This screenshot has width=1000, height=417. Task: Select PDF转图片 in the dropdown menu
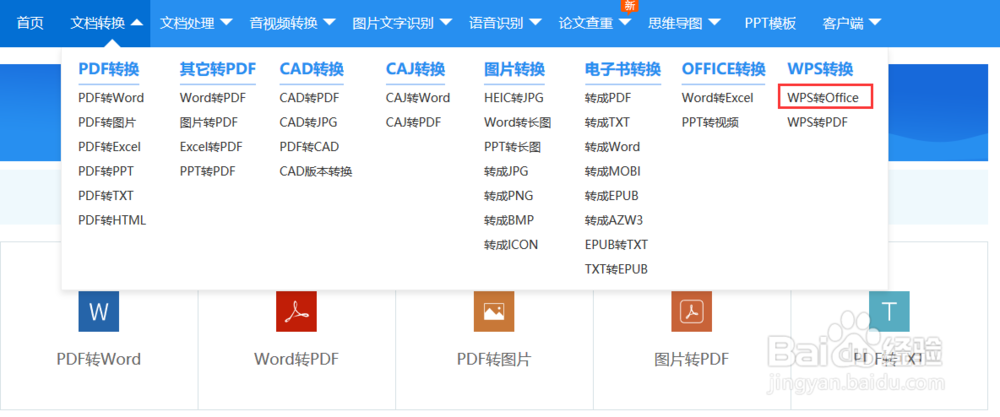point(107,122)
